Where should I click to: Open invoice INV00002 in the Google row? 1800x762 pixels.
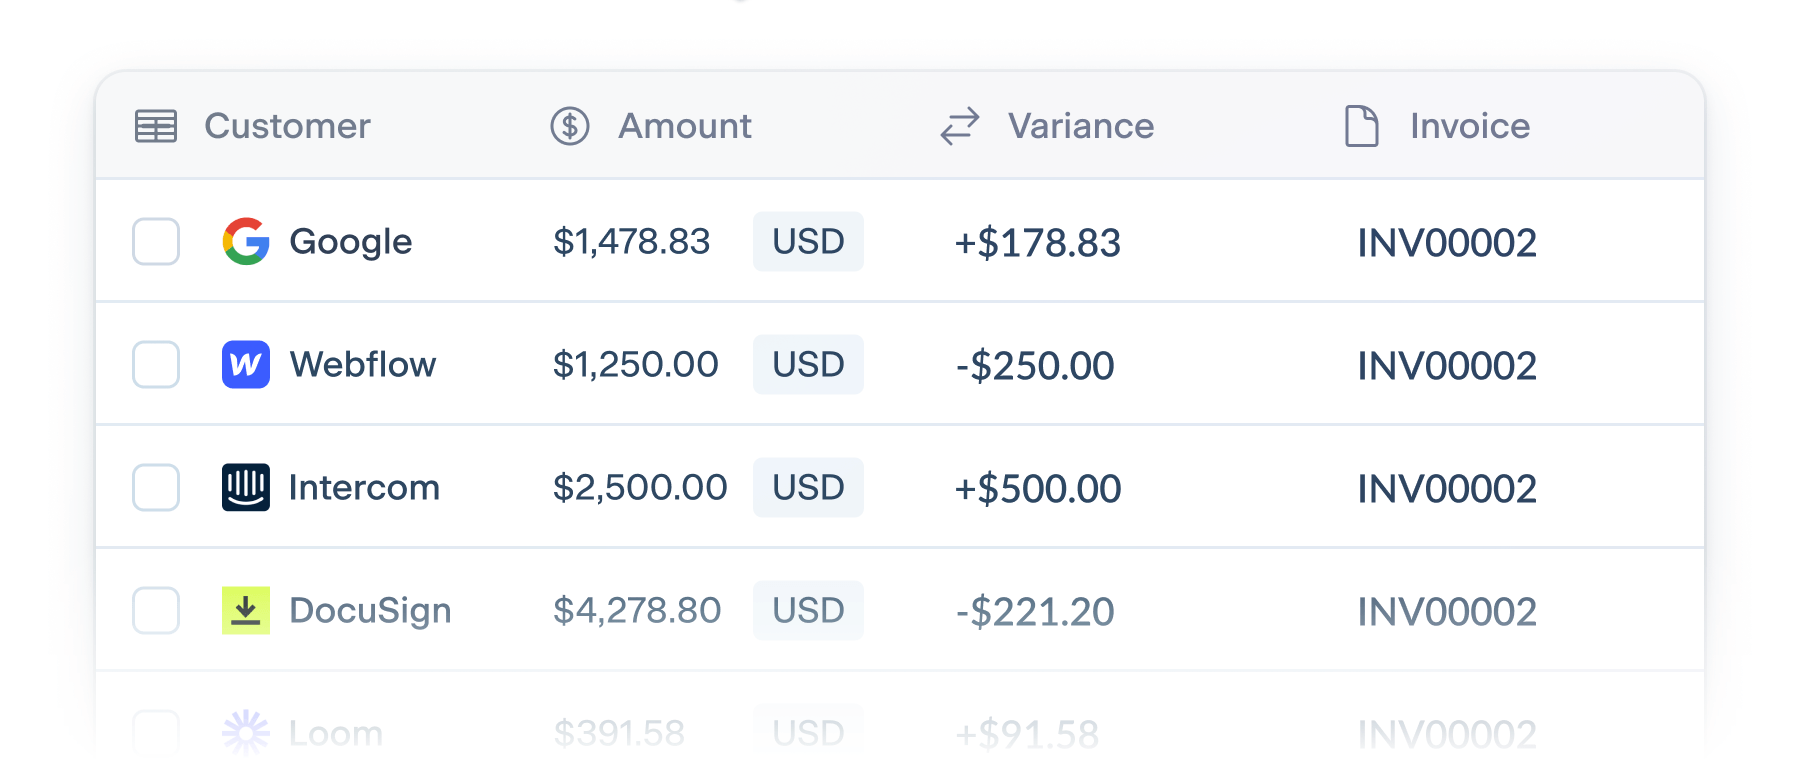point(1447,243)
